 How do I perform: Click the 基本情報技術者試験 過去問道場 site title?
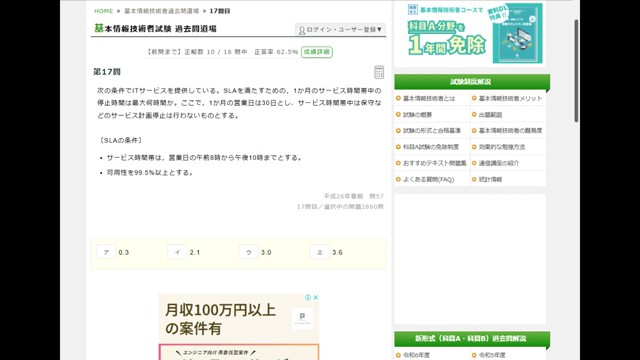point(155,29)
